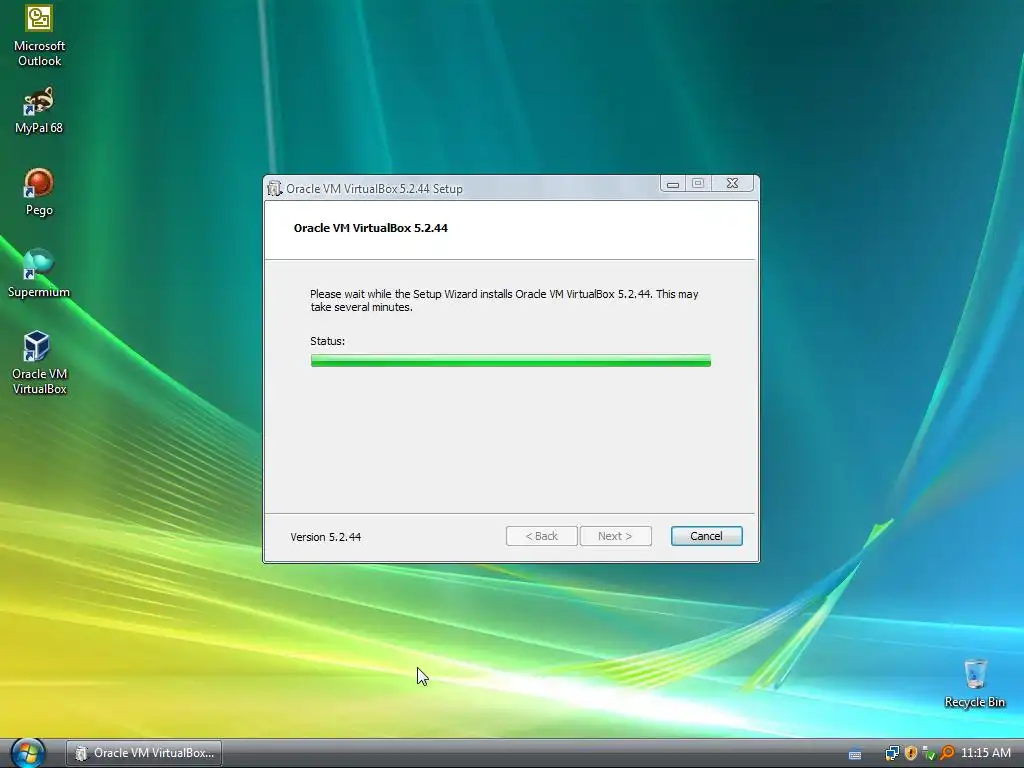
Task: Click the Safely Remove Hardware tray icon
Action: tap(928, 753)
